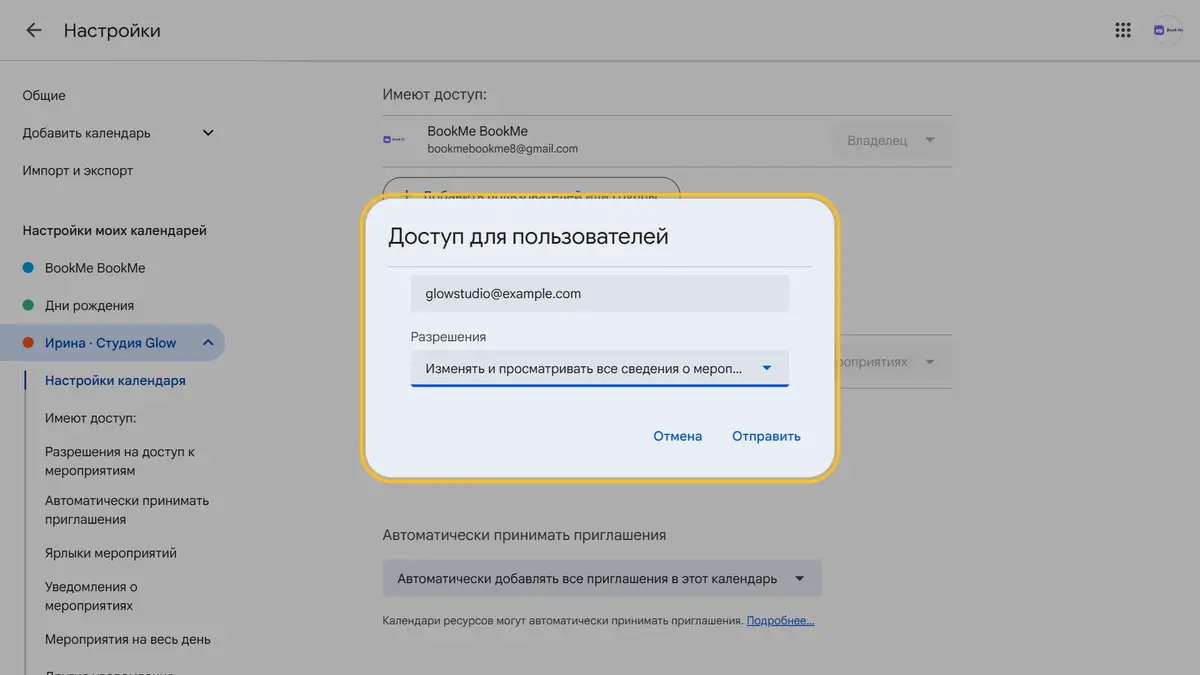Open Настройки календаря subsection
Screen dimensions: 1200x675
click(x=115, y=381)
